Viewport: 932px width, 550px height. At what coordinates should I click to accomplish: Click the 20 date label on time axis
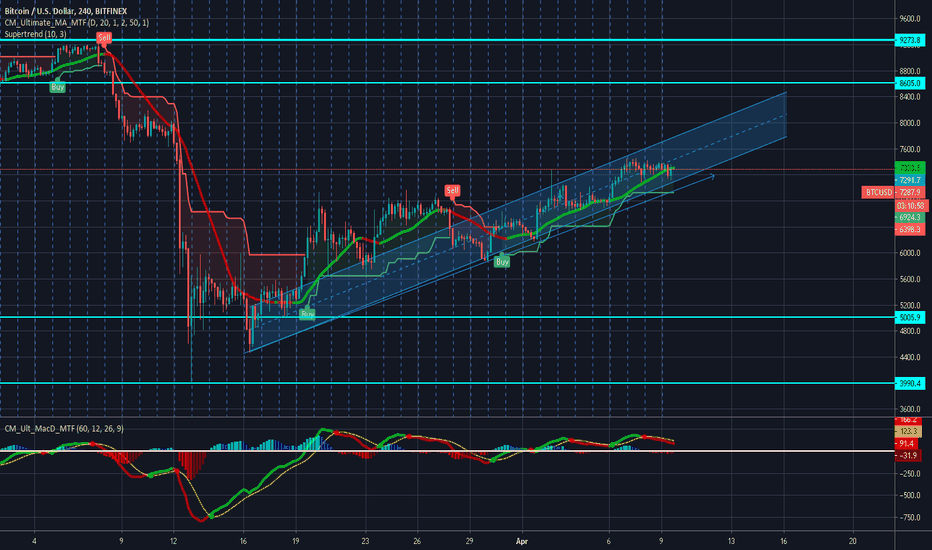pos(853,541)
